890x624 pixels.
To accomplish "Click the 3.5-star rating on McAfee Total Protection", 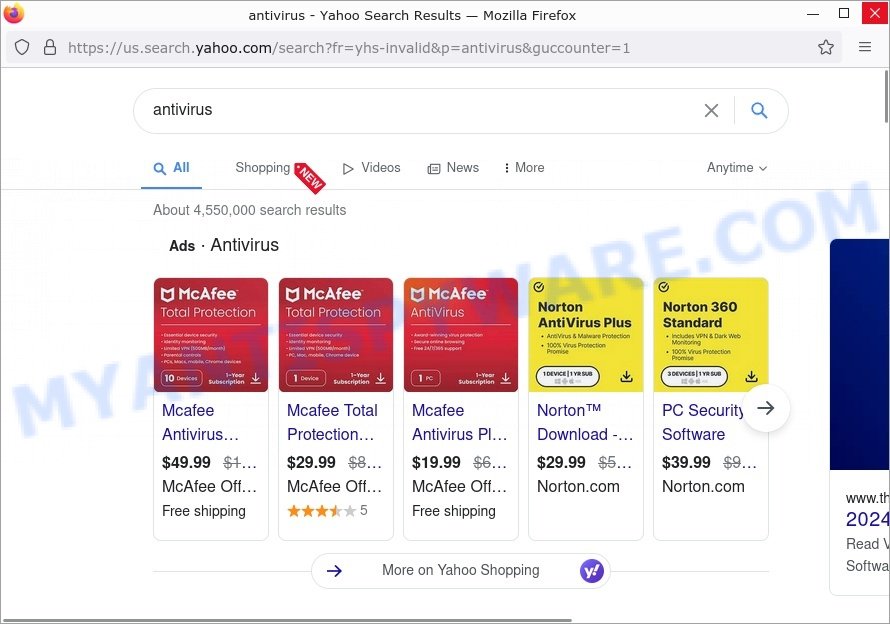I will tap(322, 511).
